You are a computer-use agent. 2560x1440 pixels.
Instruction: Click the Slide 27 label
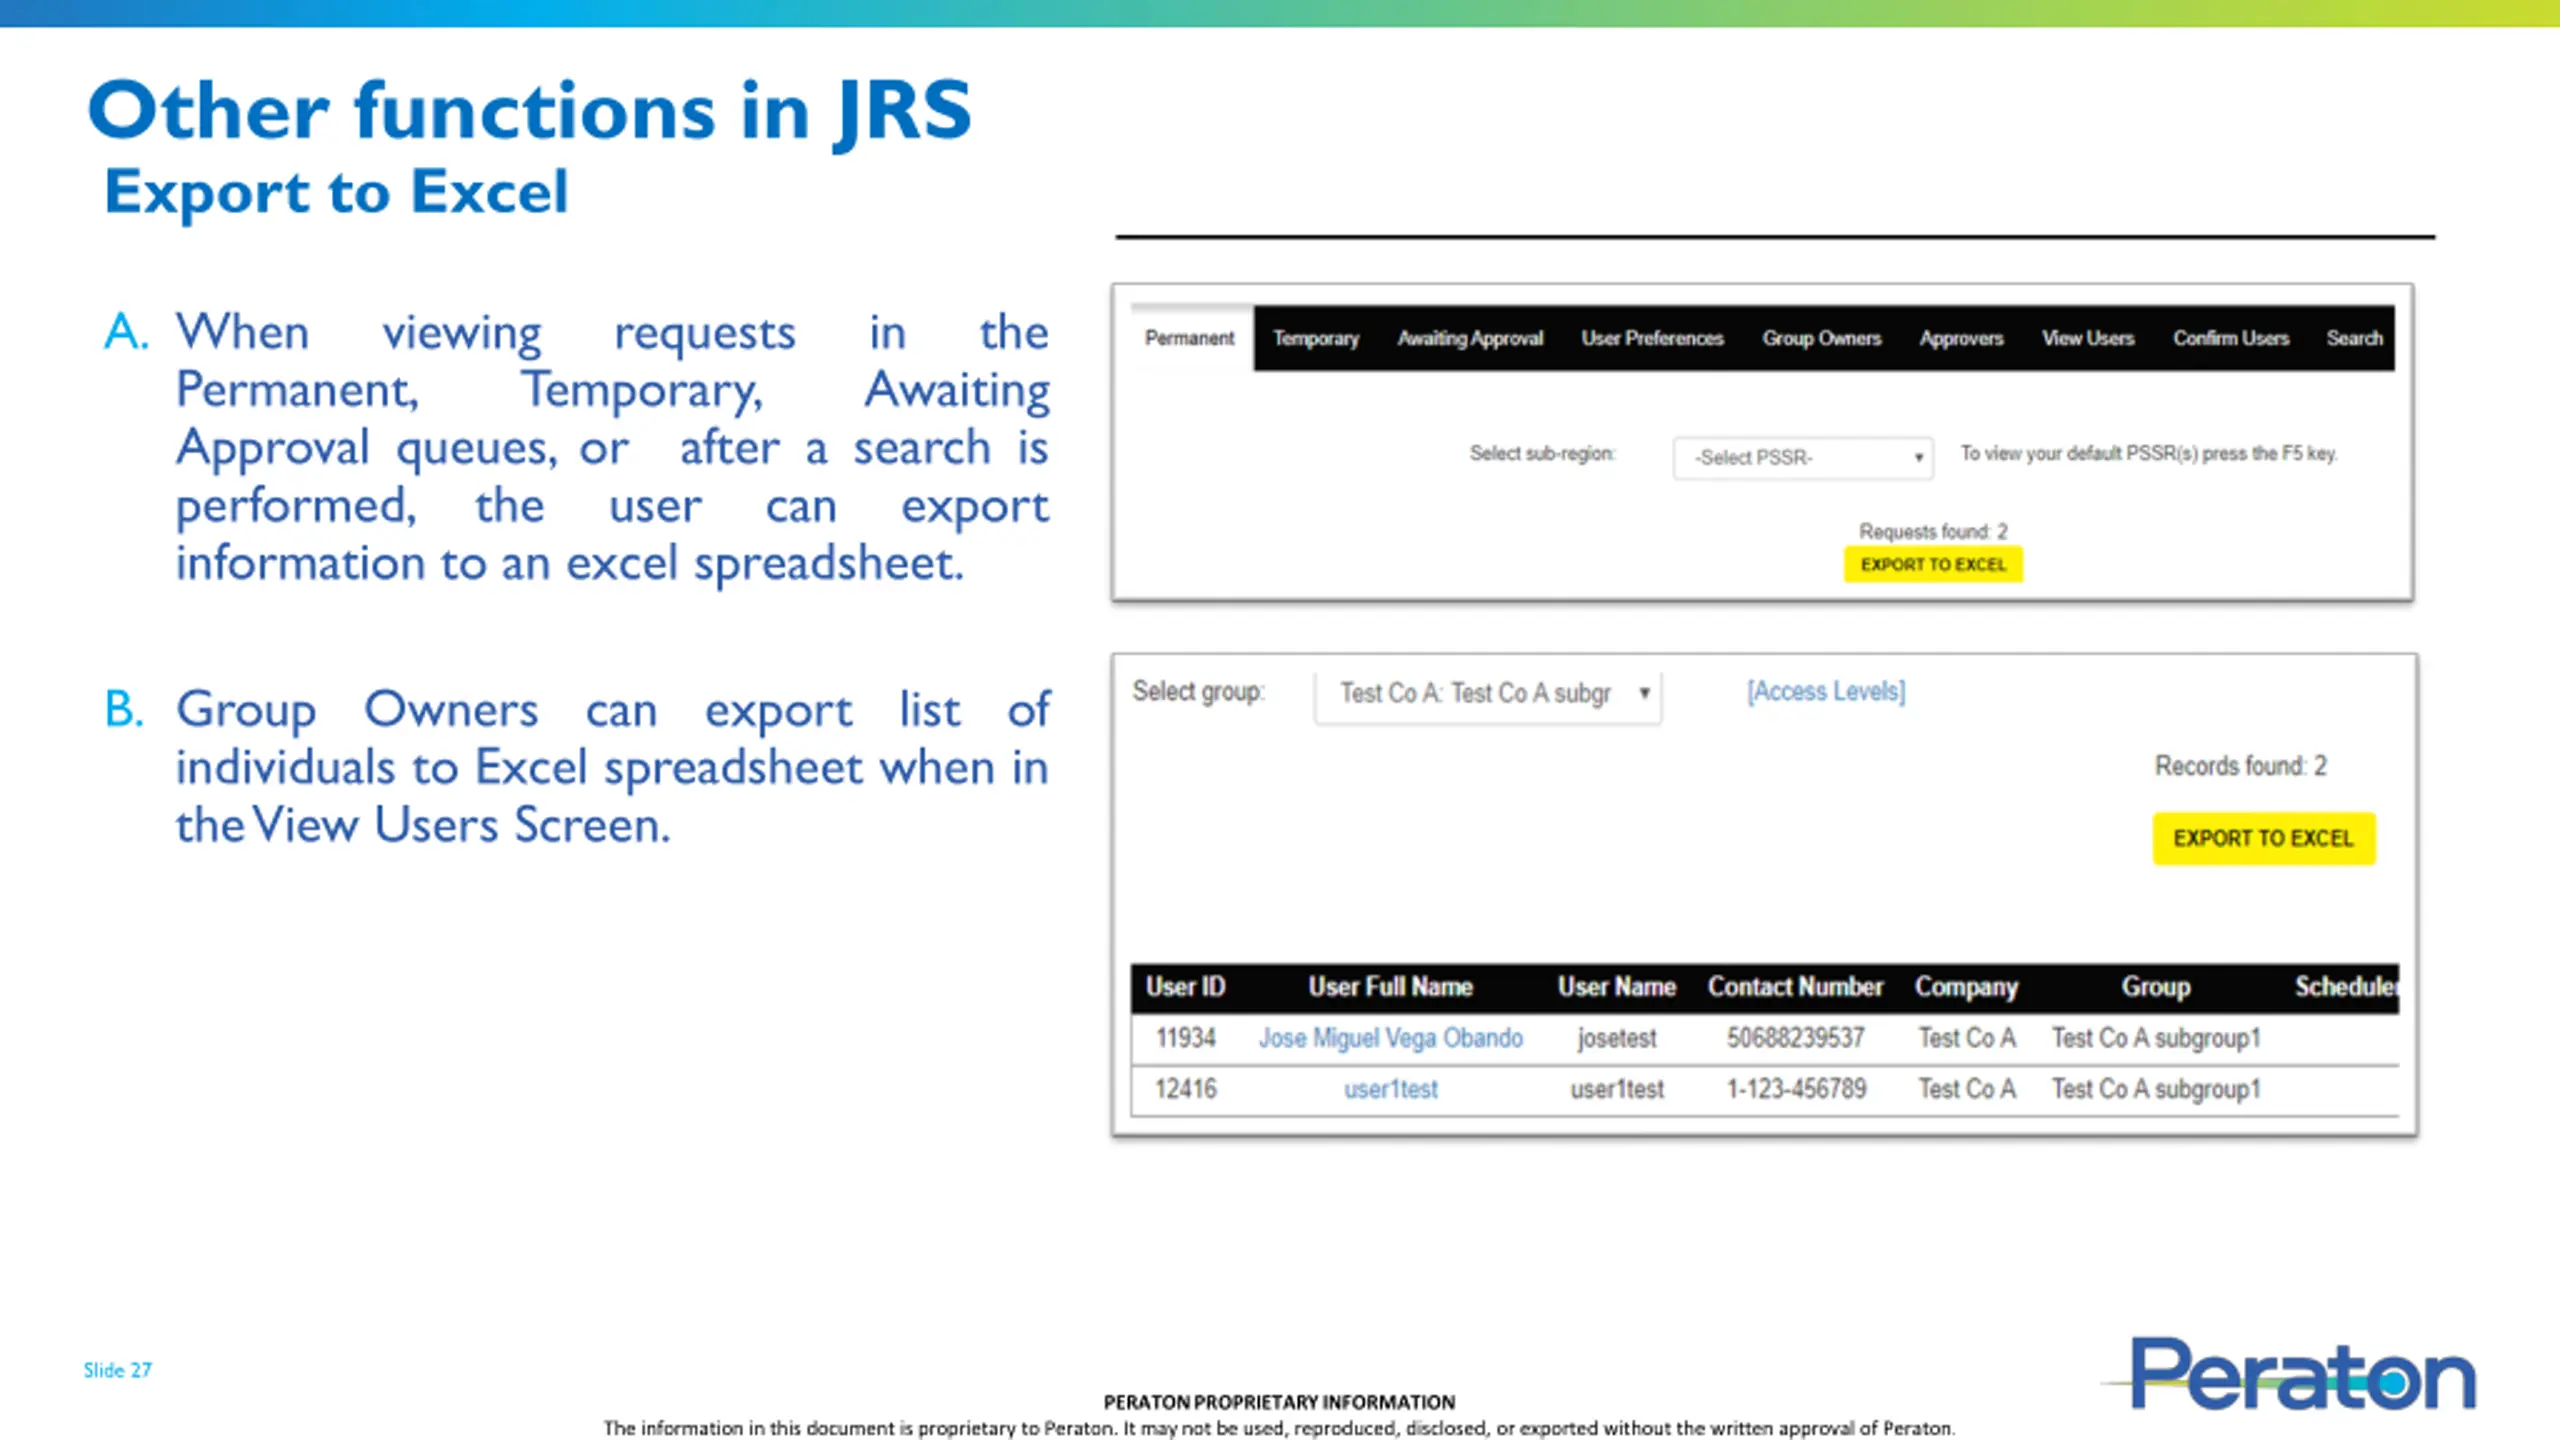coord(117,1370)
